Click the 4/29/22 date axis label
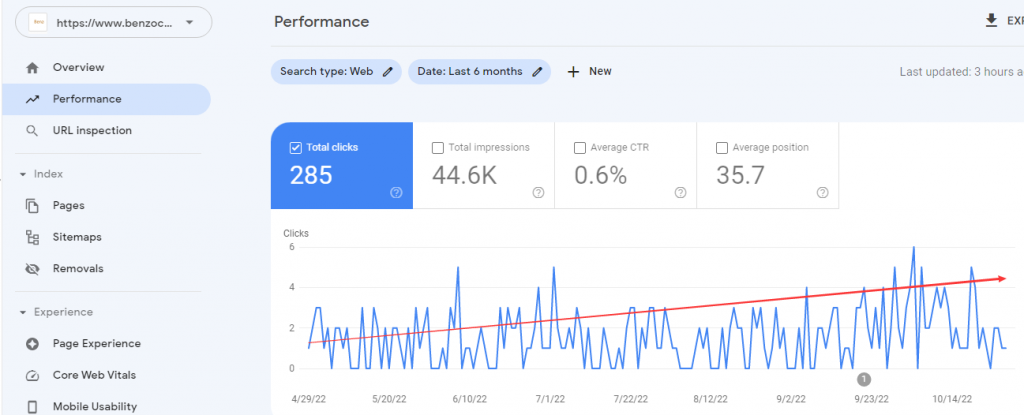Image resolution: width=1024 pixels, height=415 pixels. click(x=308, y=399)
